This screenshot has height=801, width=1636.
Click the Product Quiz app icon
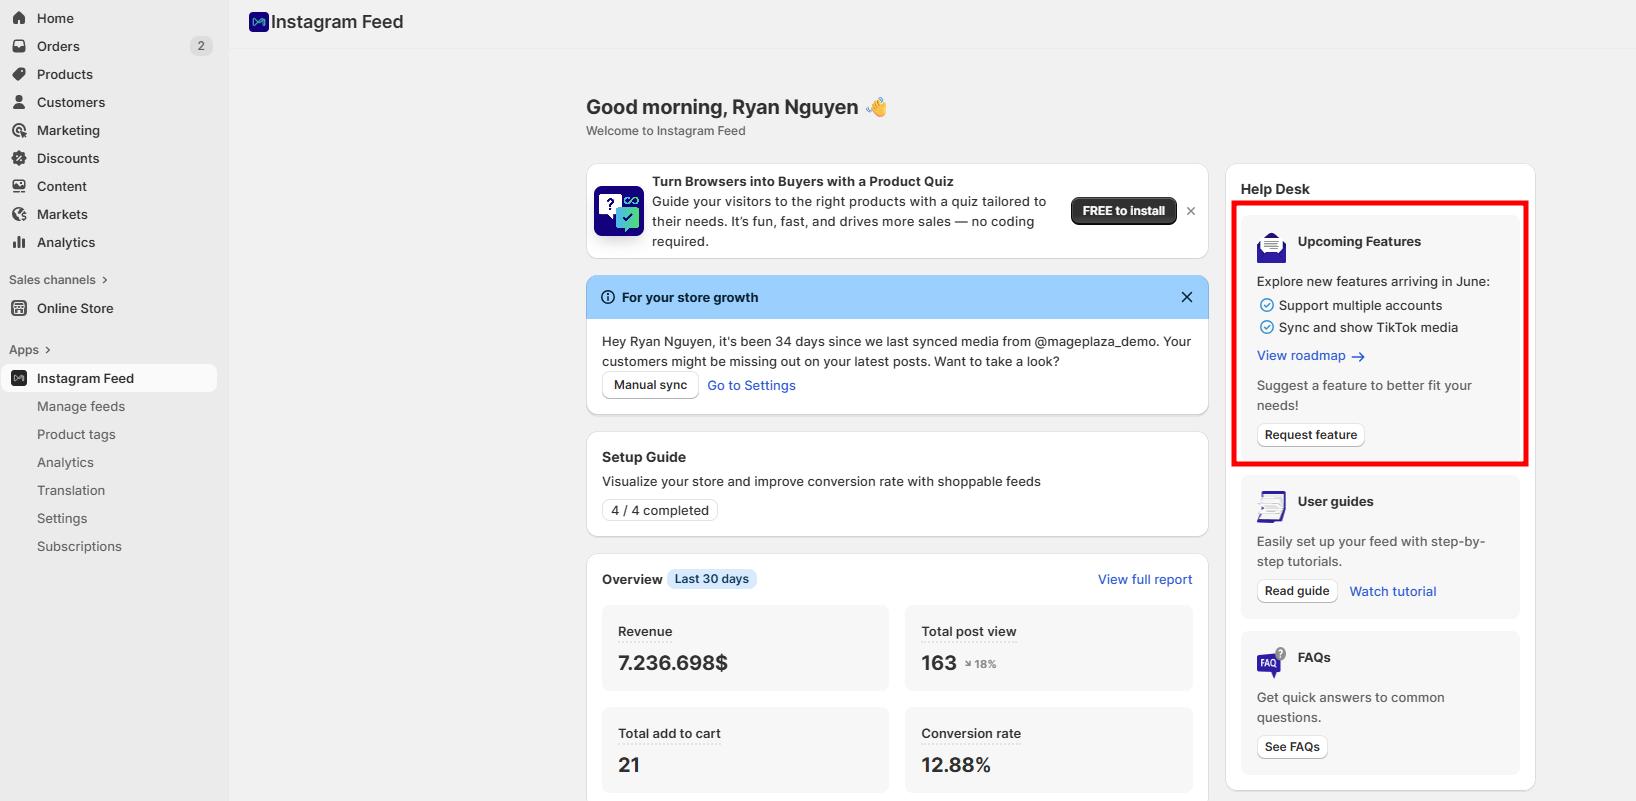[x=619, y=211]
